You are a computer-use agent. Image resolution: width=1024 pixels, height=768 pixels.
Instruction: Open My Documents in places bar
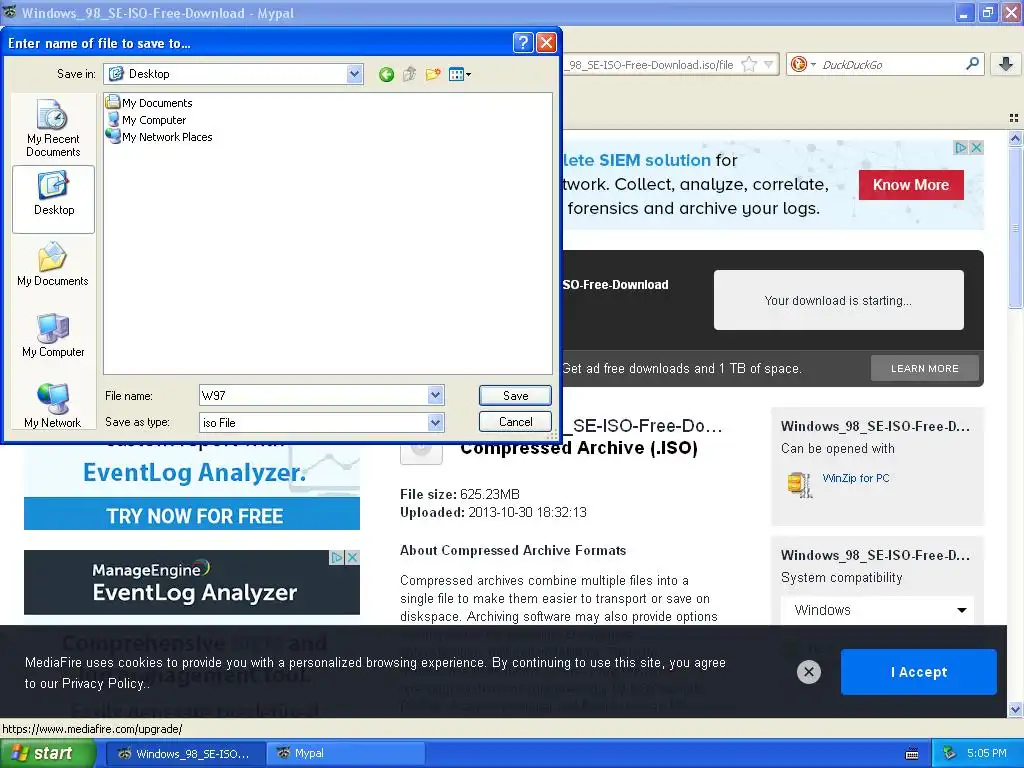click(53, 264)
